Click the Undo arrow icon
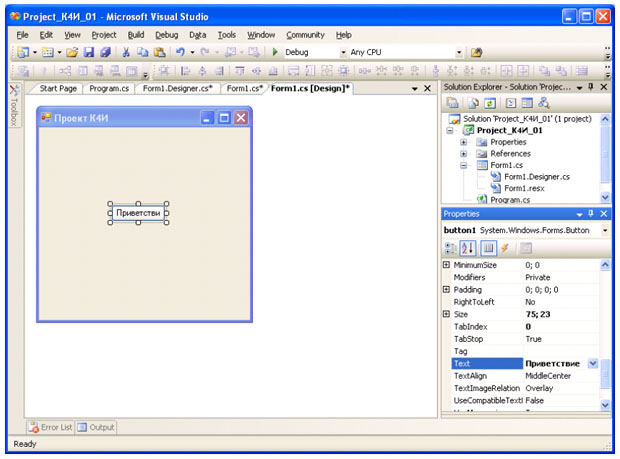 tap(180, 52)
